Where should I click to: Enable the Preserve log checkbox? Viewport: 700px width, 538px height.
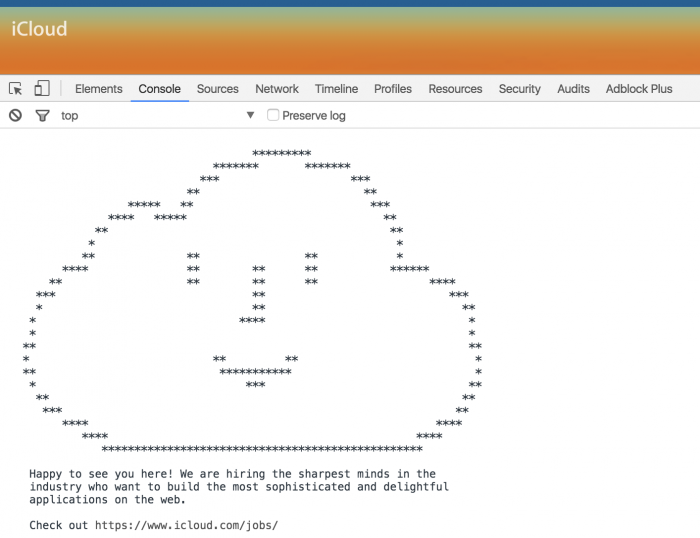pos(273,115)
